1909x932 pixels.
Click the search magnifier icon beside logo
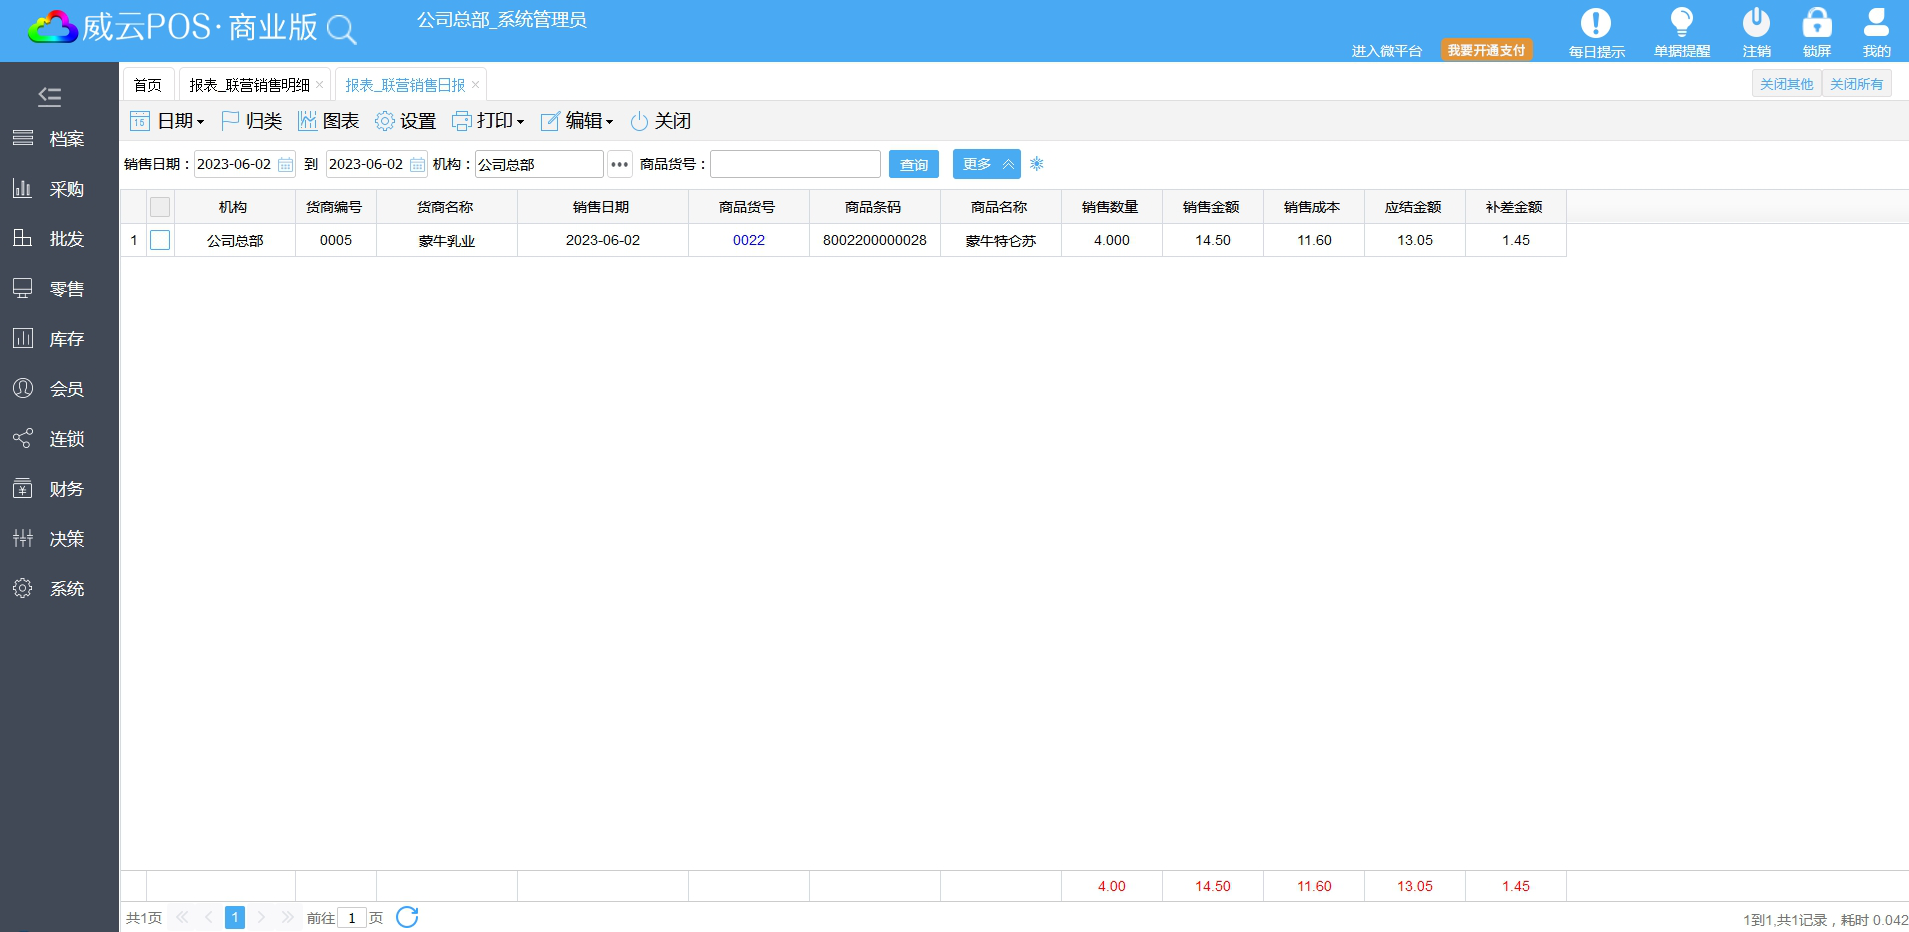[341, 30]
